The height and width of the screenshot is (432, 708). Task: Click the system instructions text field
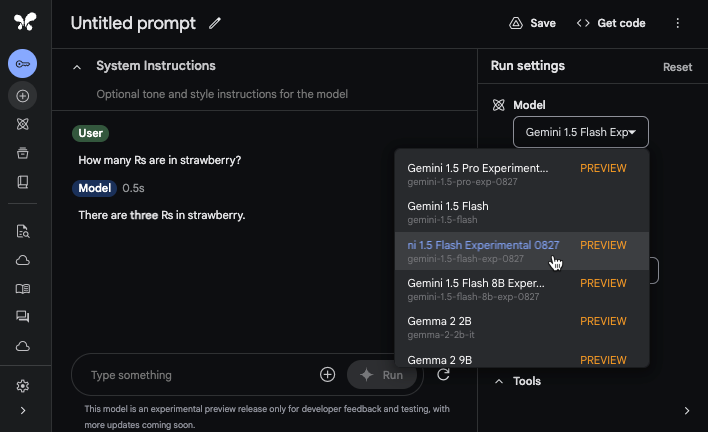click(222, 94)
